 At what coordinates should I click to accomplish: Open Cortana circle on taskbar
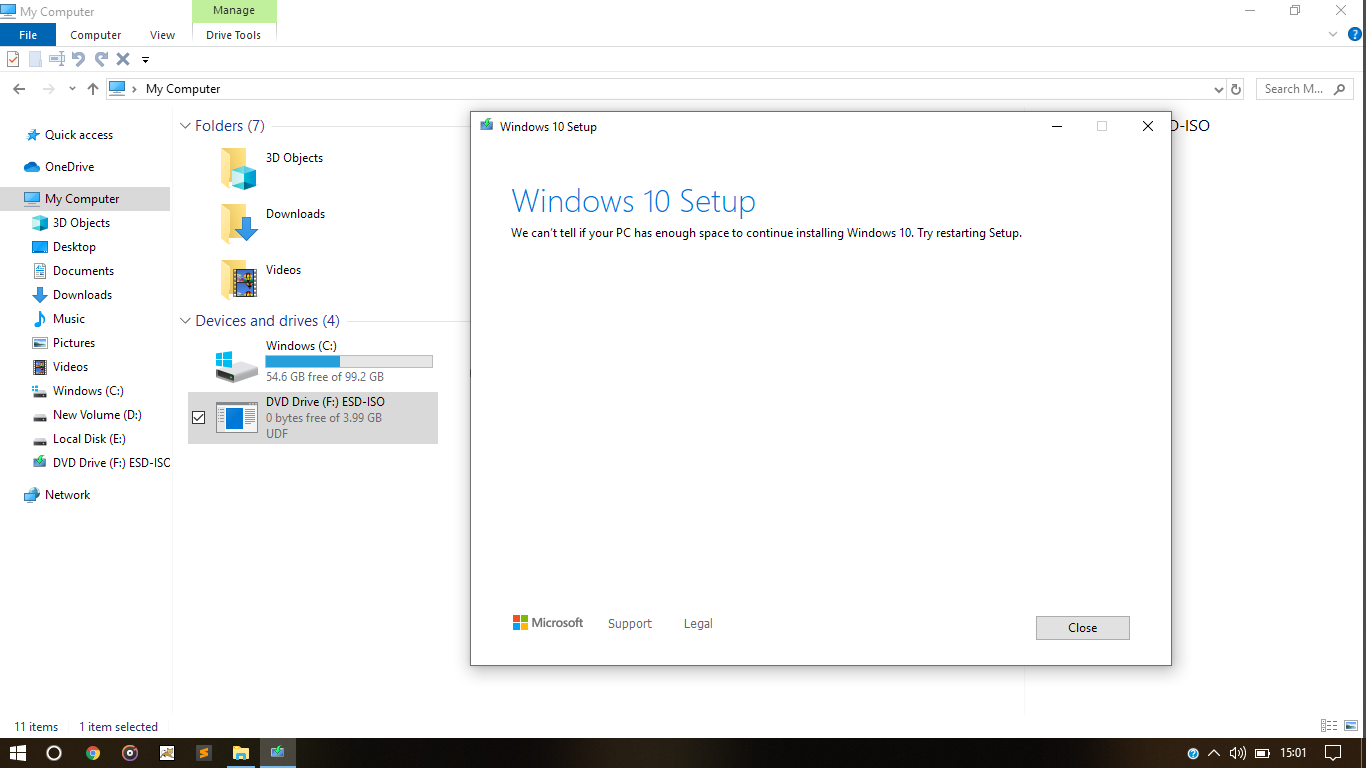click(x=54, y=753)
